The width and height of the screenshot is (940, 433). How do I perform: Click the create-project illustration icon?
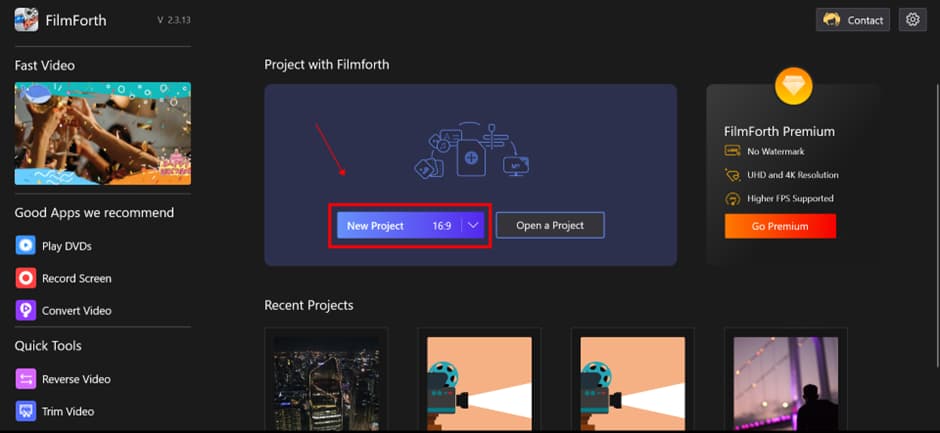tap(472, 149)
